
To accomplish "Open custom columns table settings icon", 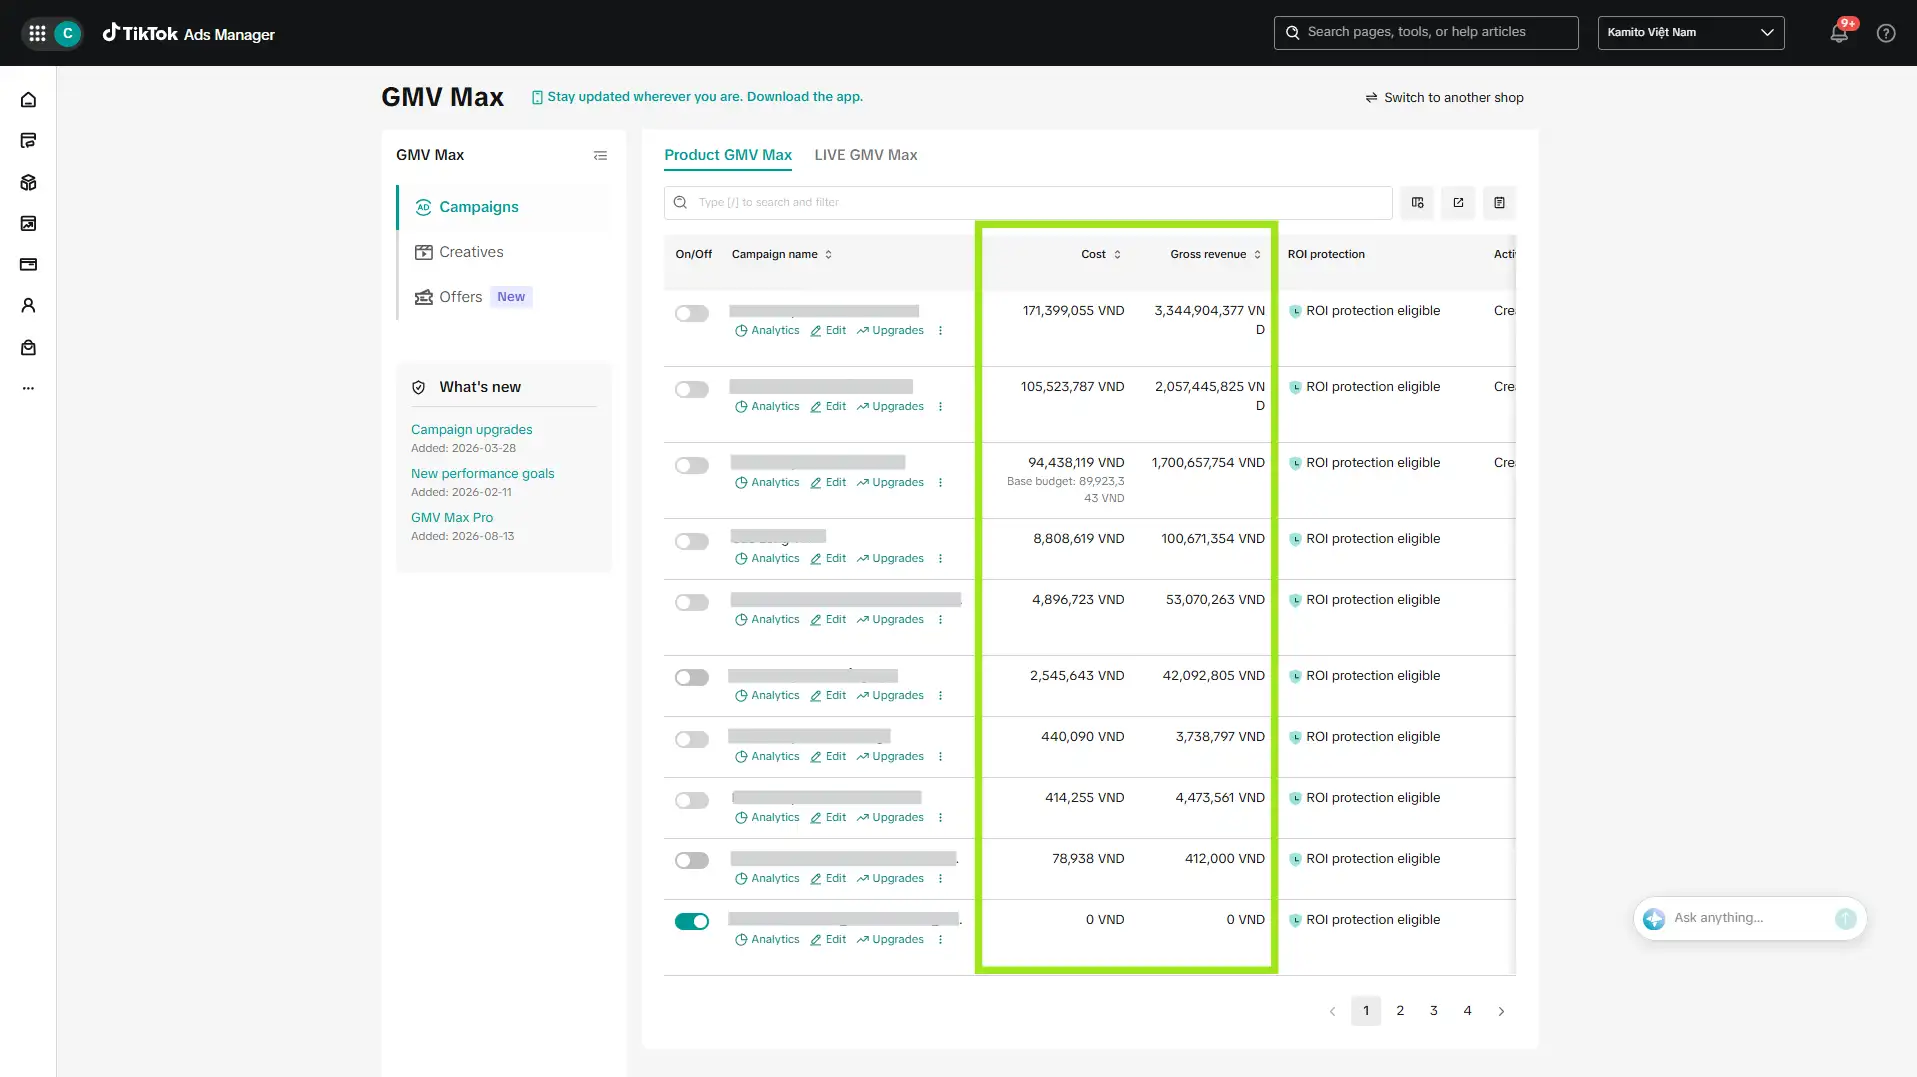I will (1417, 203).
